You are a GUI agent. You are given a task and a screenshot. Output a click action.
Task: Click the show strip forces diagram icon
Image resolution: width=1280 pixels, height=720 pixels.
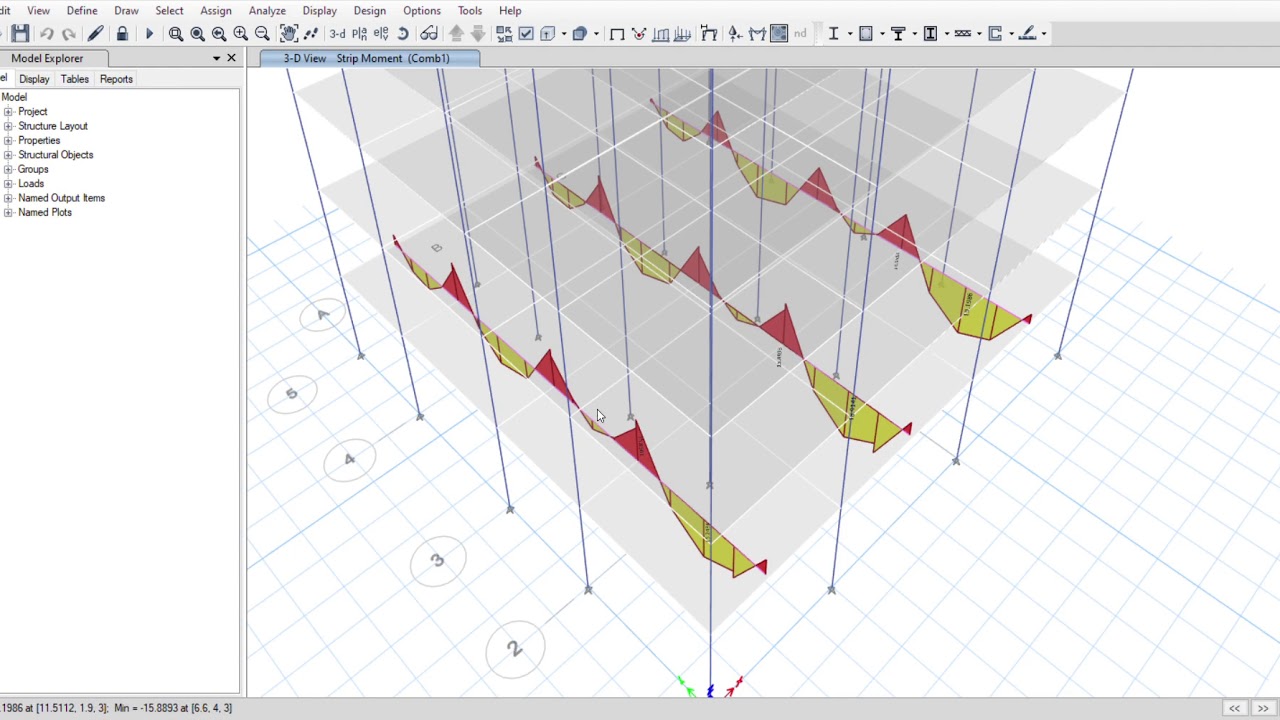(682, 33)
